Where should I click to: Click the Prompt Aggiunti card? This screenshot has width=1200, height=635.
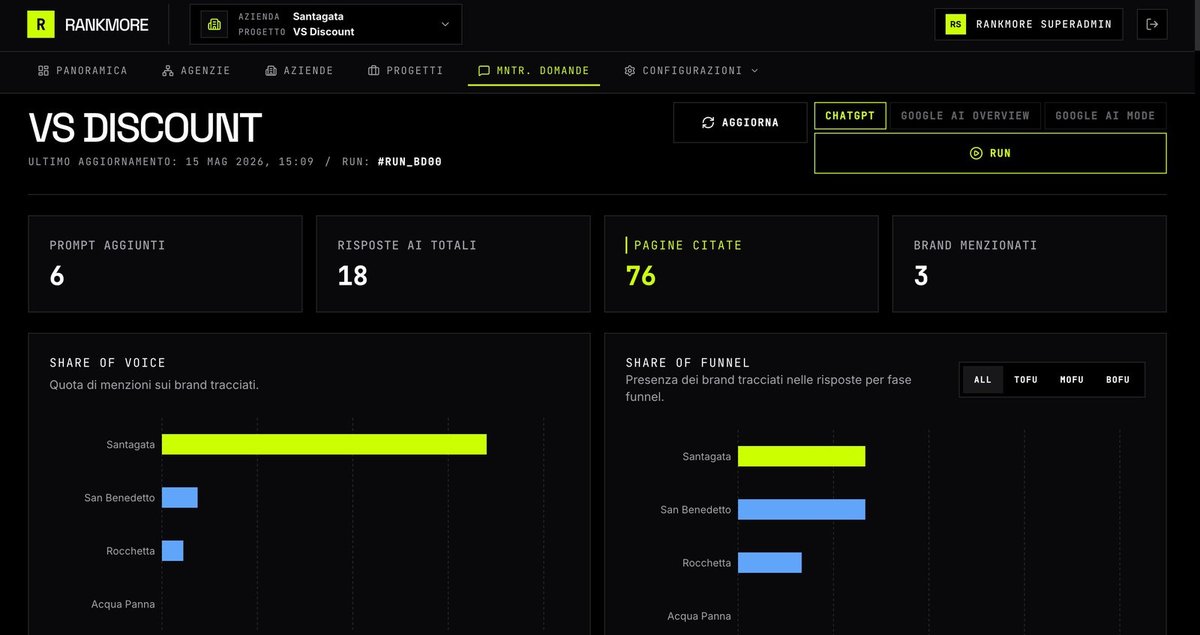(165, 264)
